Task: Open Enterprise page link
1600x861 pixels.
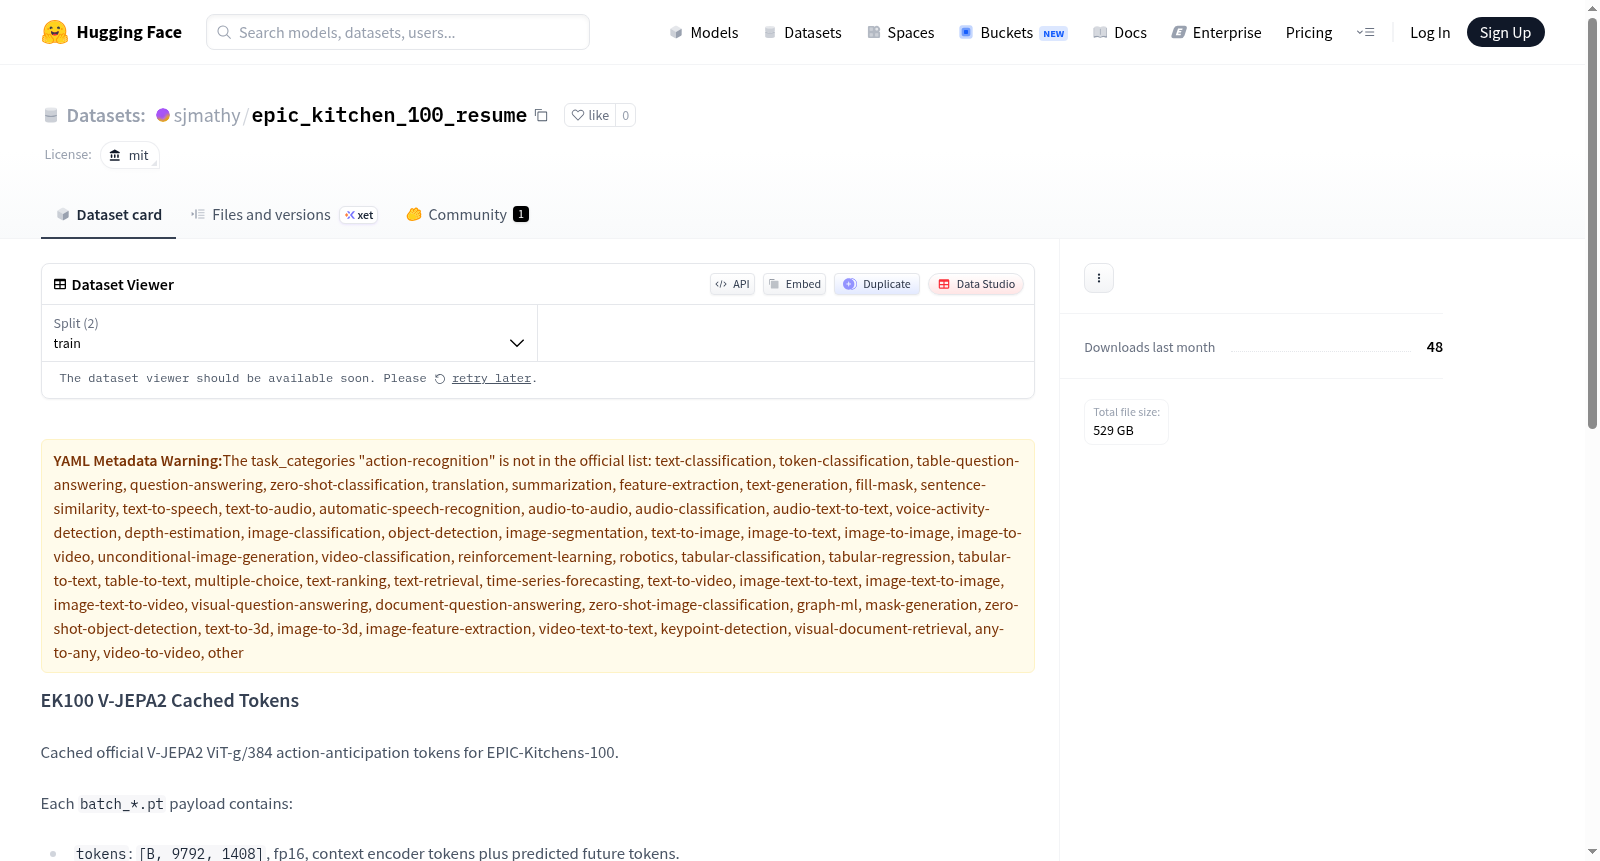Action: (x=1216, y=32)
